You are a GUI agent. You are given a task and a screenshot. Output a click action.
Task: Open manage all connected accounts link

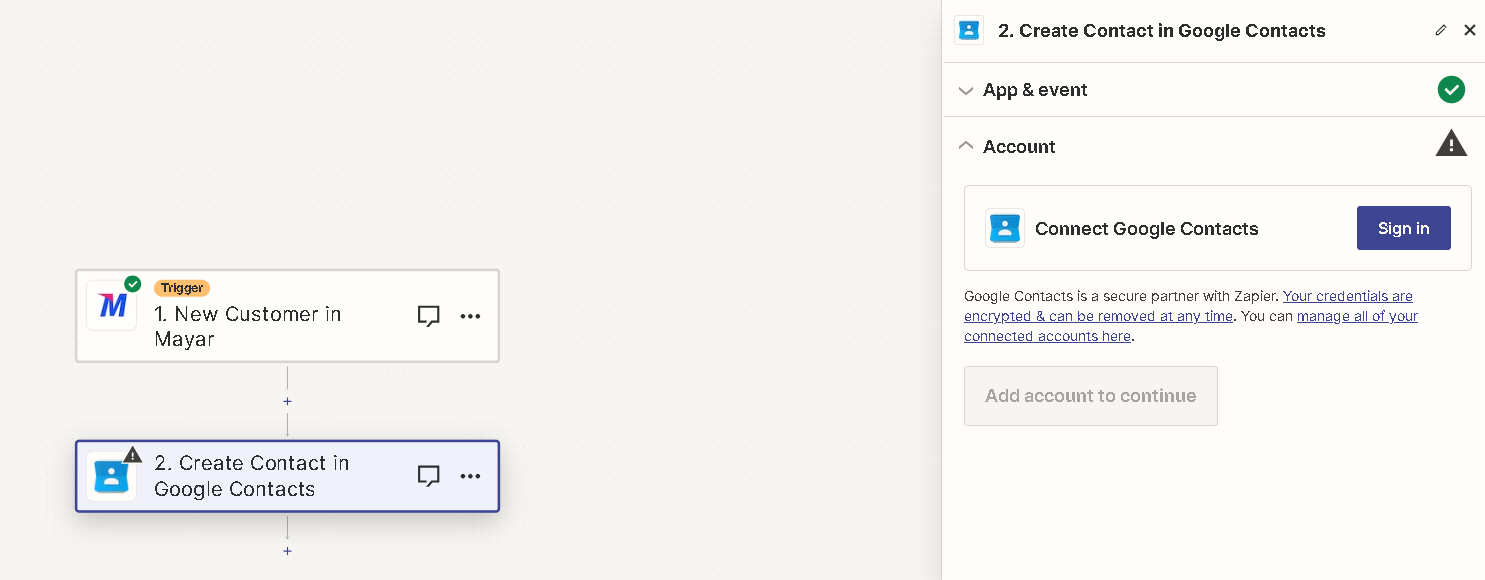coord(1190,326)
